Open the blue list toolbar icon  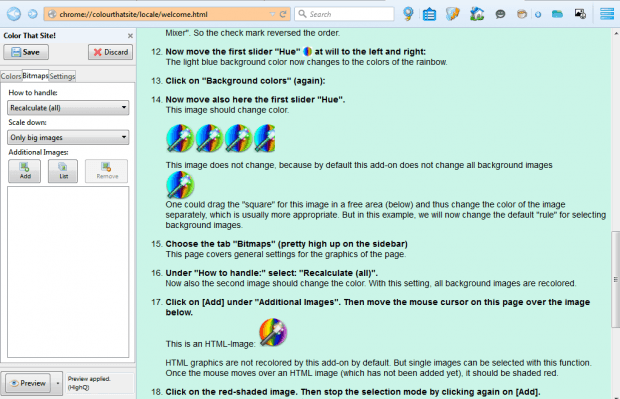(429, 15)
